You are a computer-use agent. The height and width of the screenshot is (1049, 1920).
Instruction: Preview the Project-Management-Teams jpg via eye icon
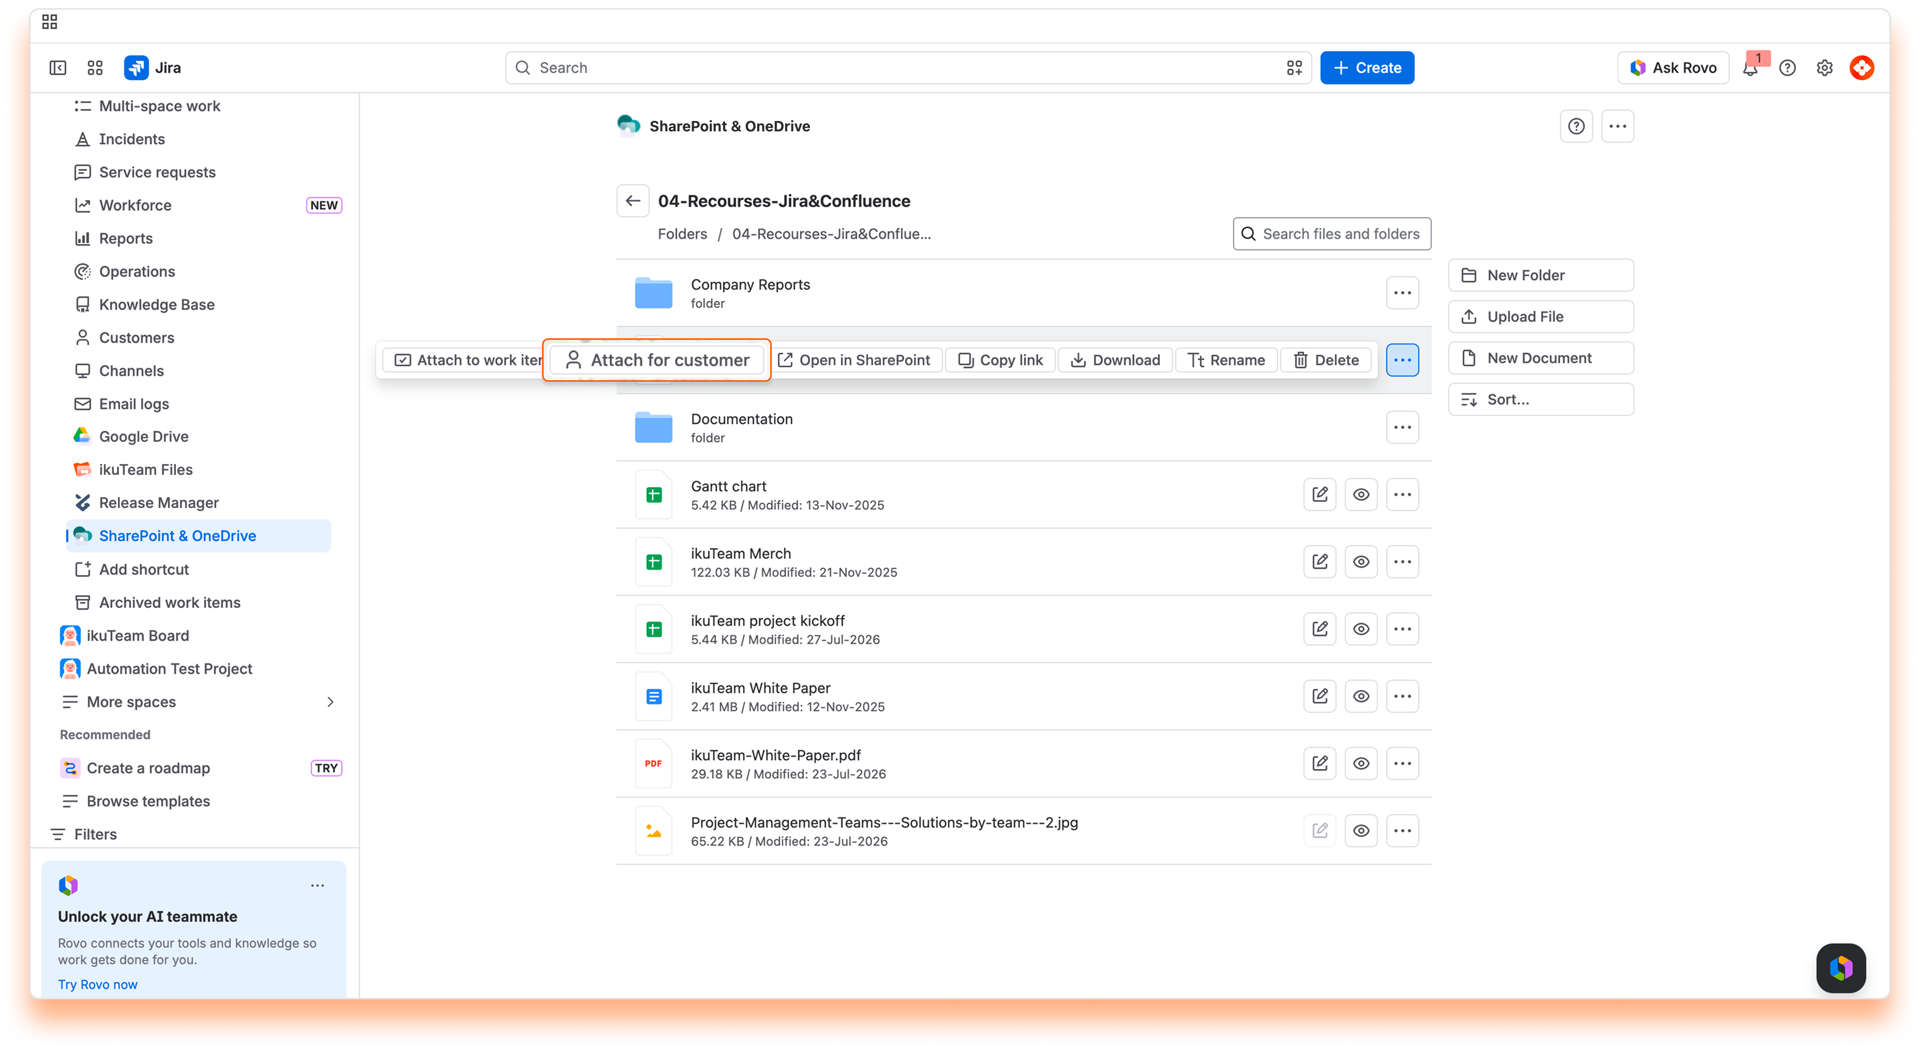[x=1361, y=831]
